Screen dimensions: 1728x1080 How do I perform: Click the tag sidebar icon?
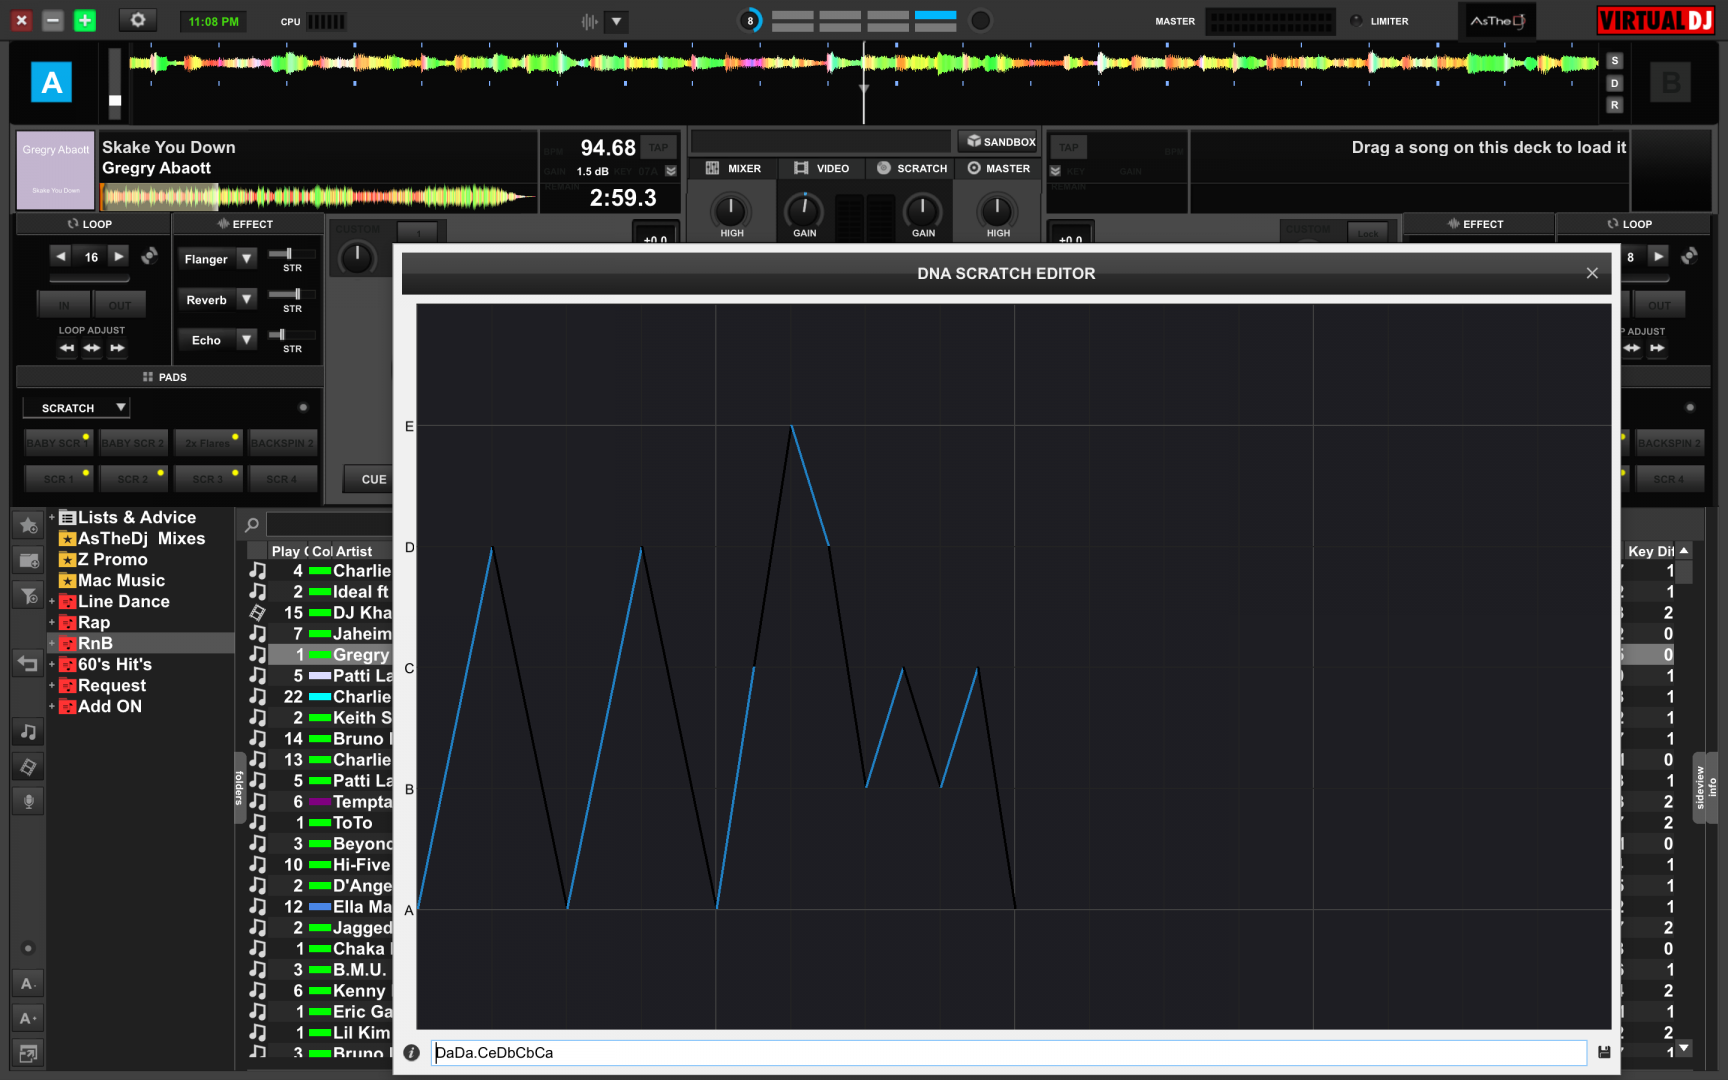(x=28, y=767)
